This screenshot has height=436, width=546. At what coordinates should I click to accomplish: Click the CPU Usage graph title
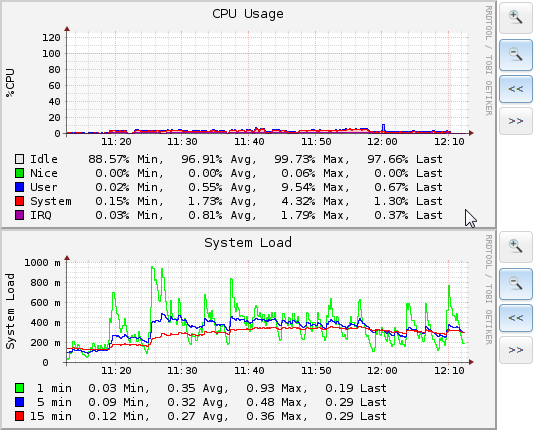coord(248,14)
